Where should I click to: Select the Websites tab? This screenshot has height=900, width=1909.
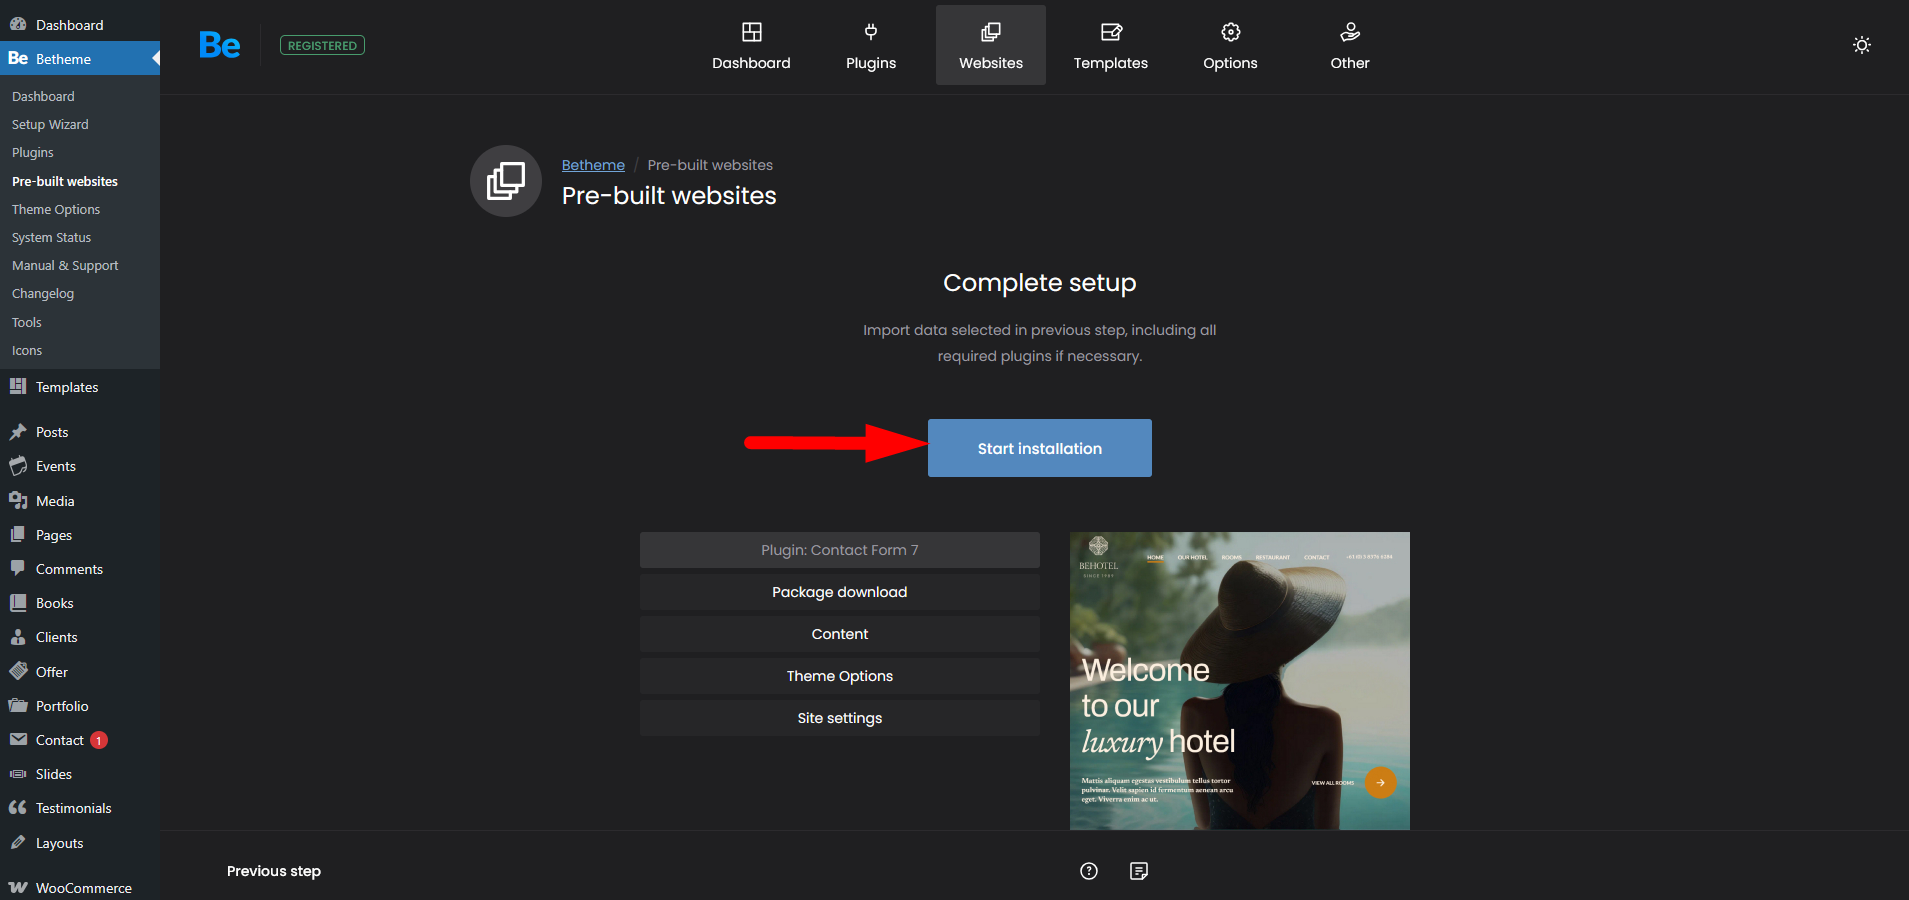(990, 46)
